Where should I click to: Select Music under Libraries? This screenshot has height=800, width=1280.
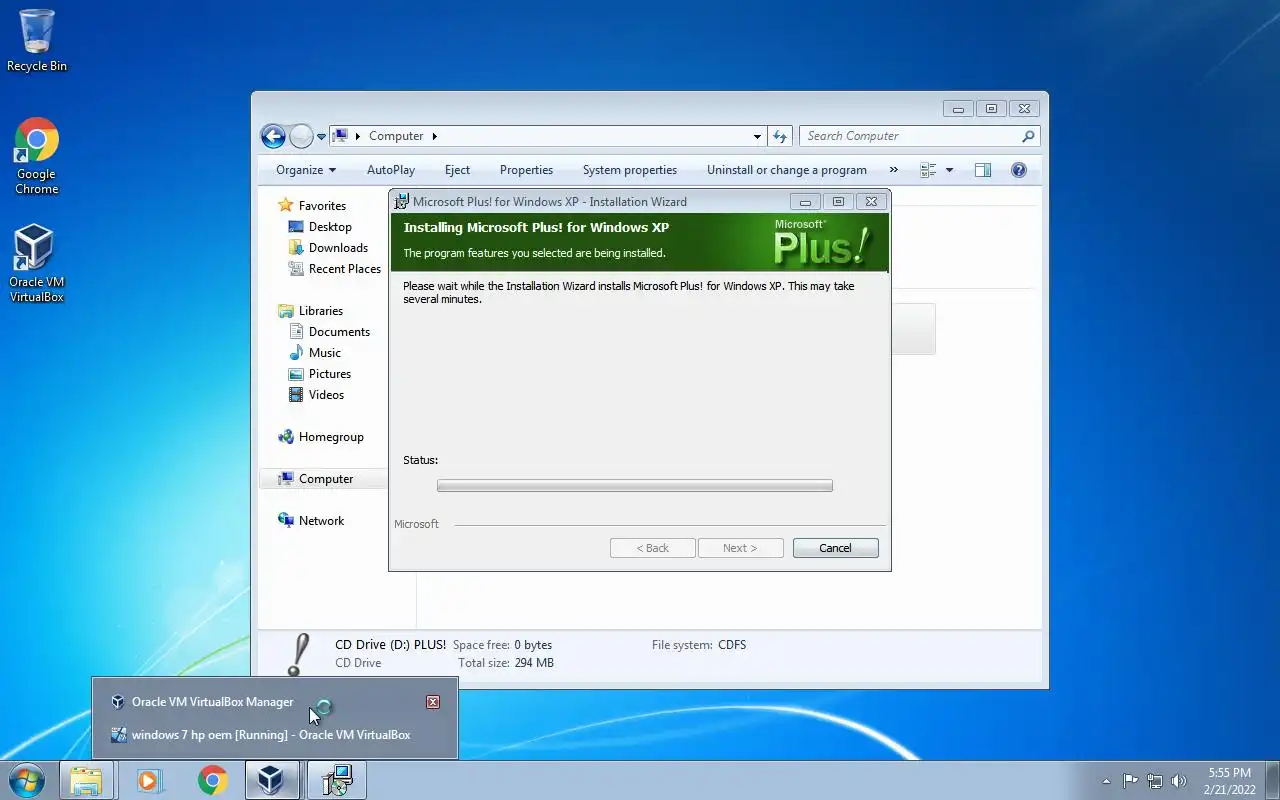click(x=315, y=353)
